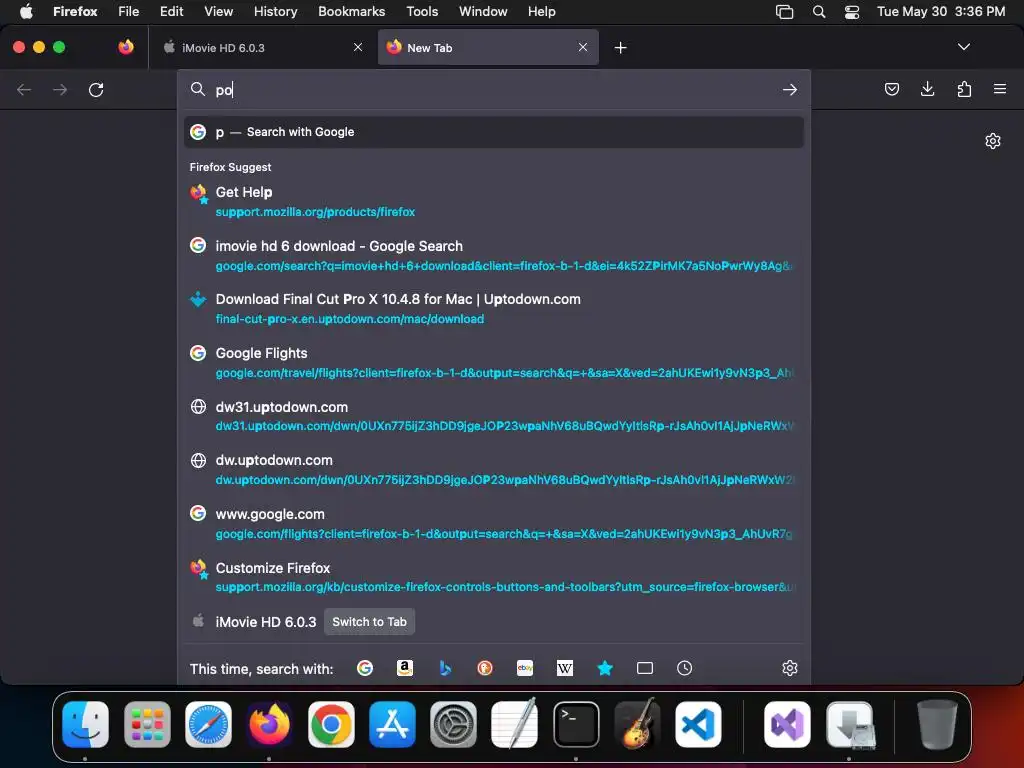Image resolution: width=1024 pixels, height=768 pixels.
Task: Open the Apple menu
Action: tap(26, 12)
